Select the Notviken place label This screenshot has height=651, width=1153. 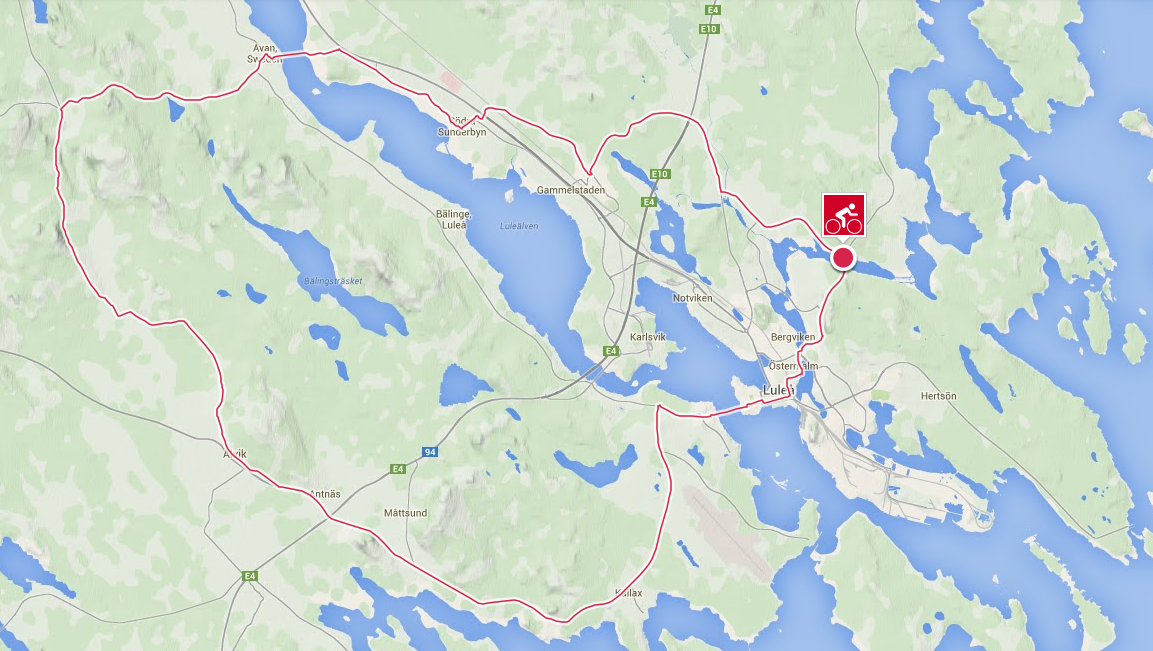(693, 298)
